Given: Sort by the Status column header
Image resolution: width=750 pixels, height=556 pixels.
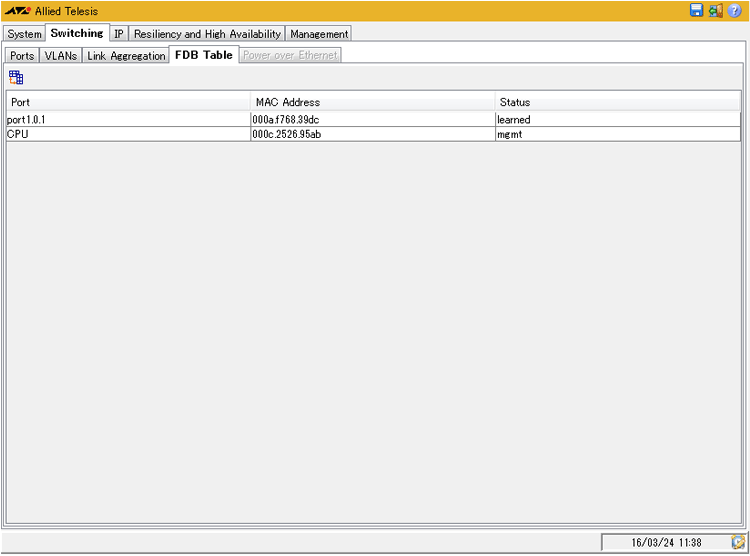Looking at the screenshot, I should [x=618, y=102].
